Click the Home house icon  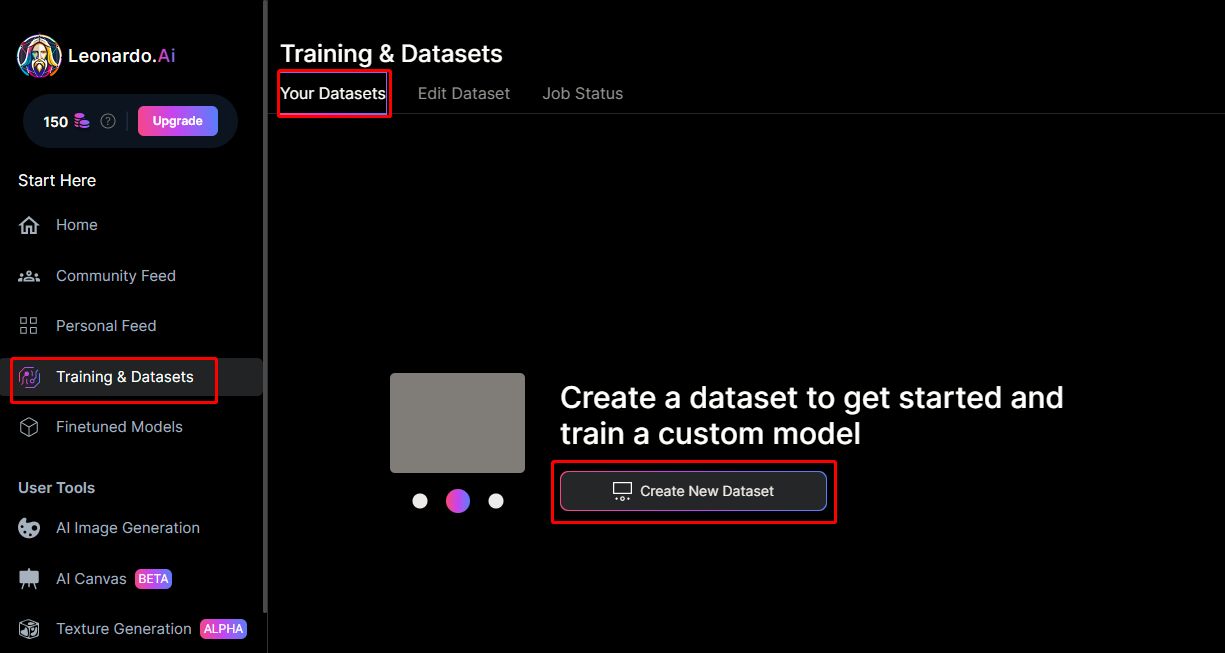[x=29, y=225]
